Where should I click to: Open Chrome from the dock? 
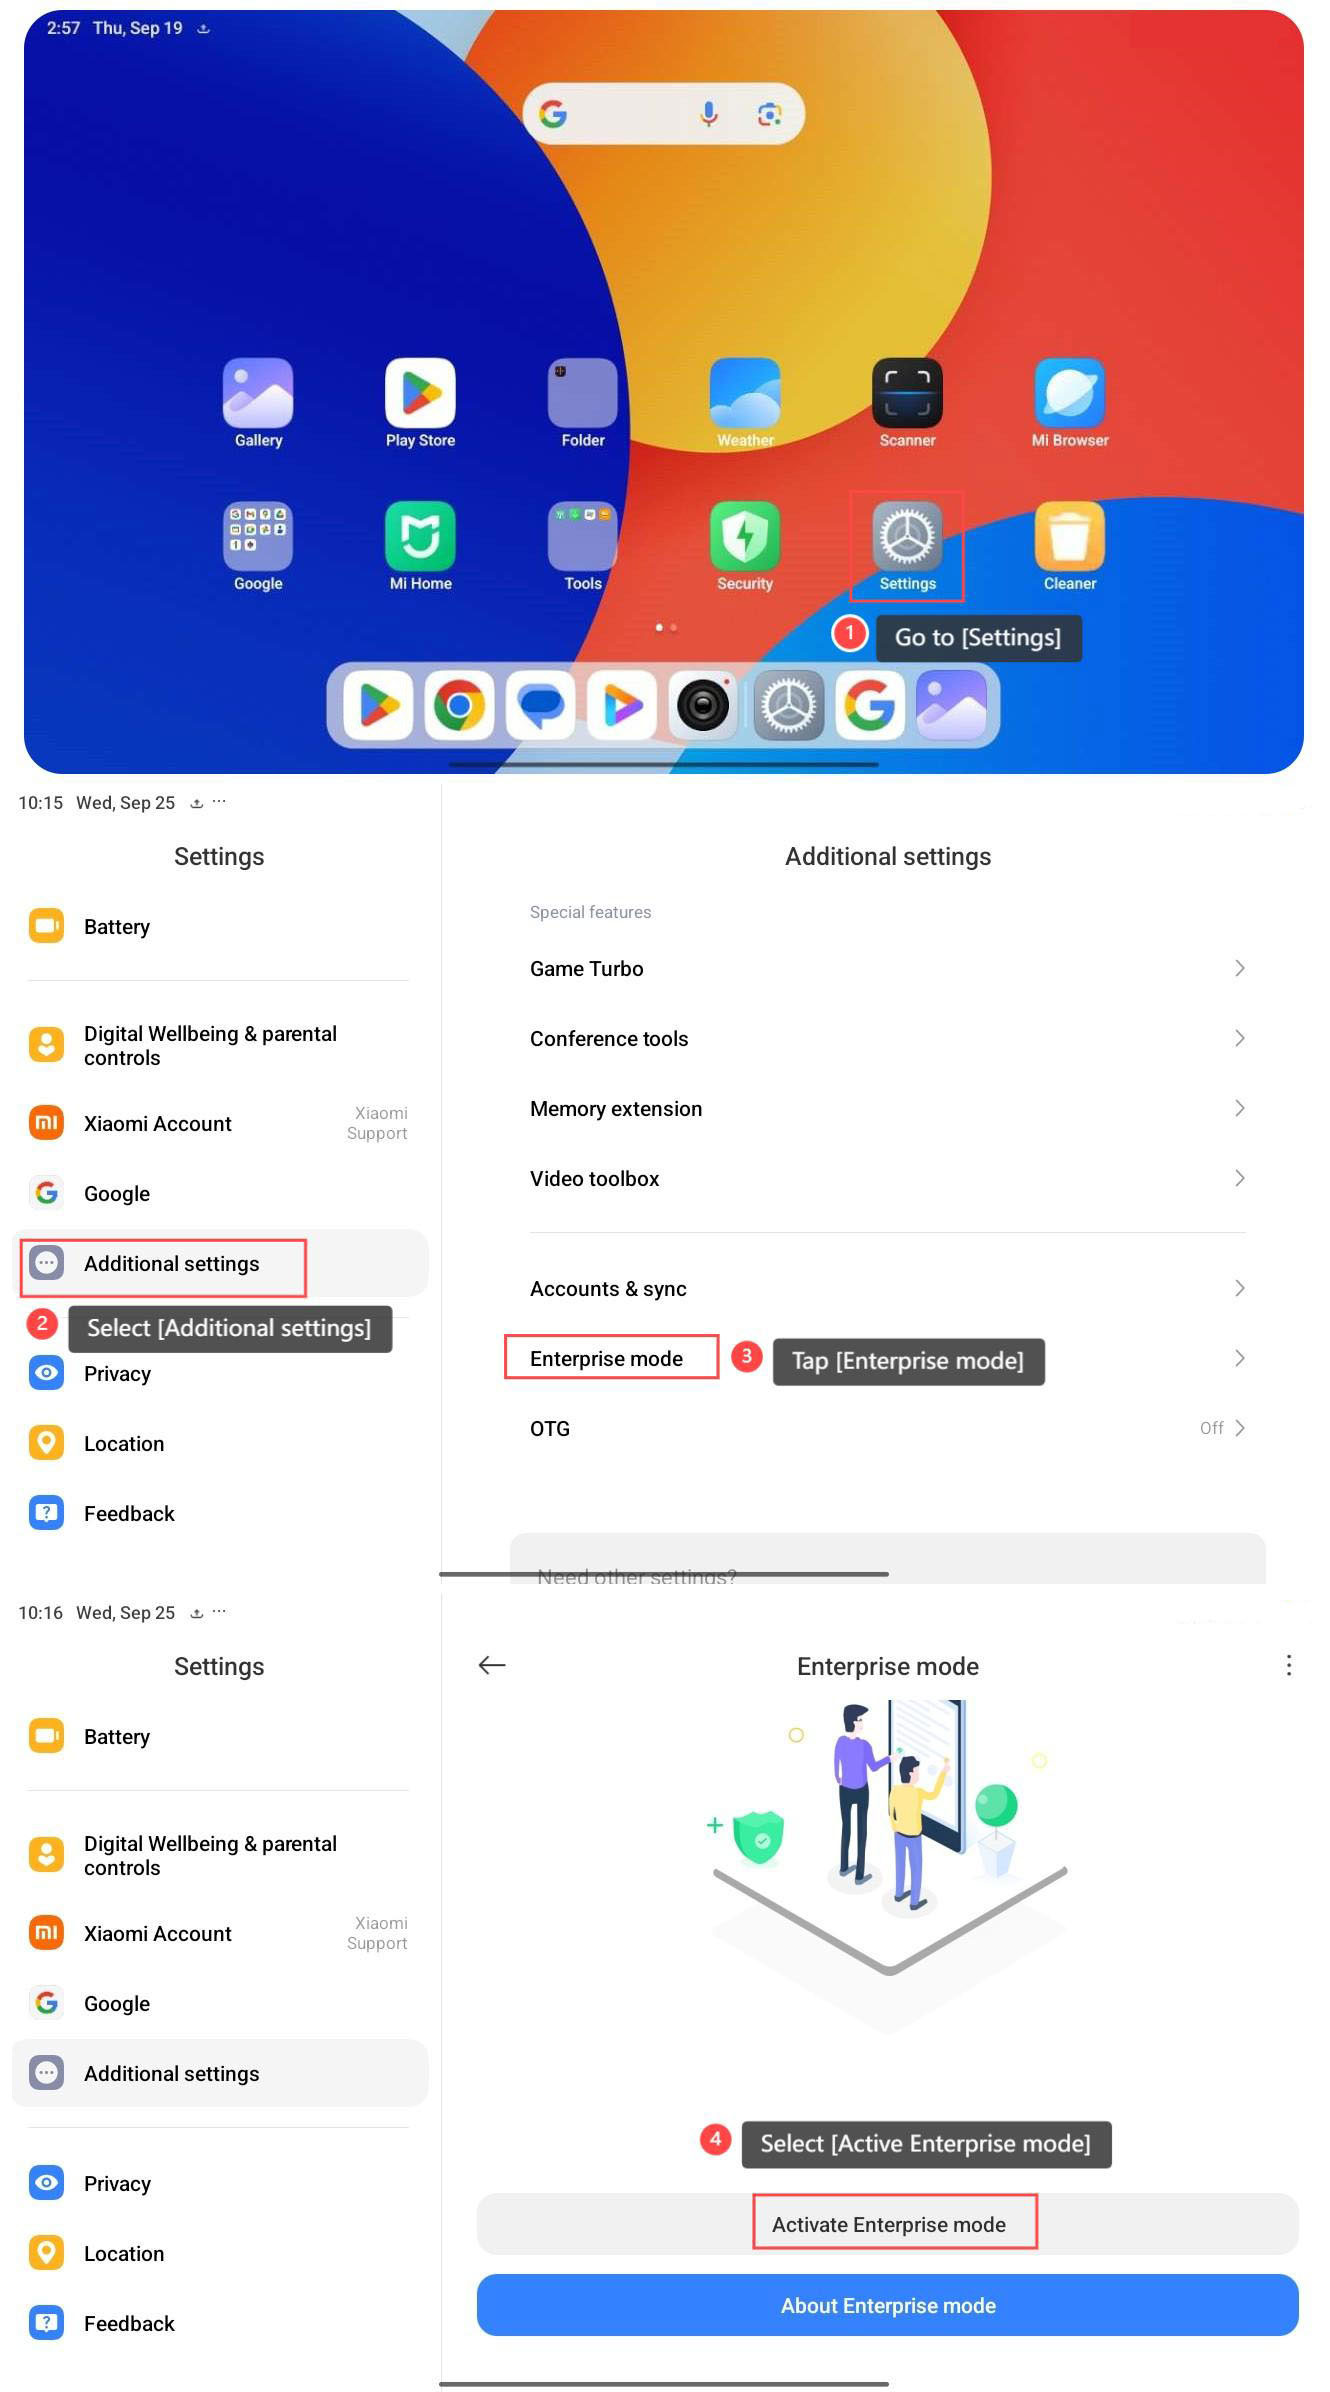pos(459,706)
